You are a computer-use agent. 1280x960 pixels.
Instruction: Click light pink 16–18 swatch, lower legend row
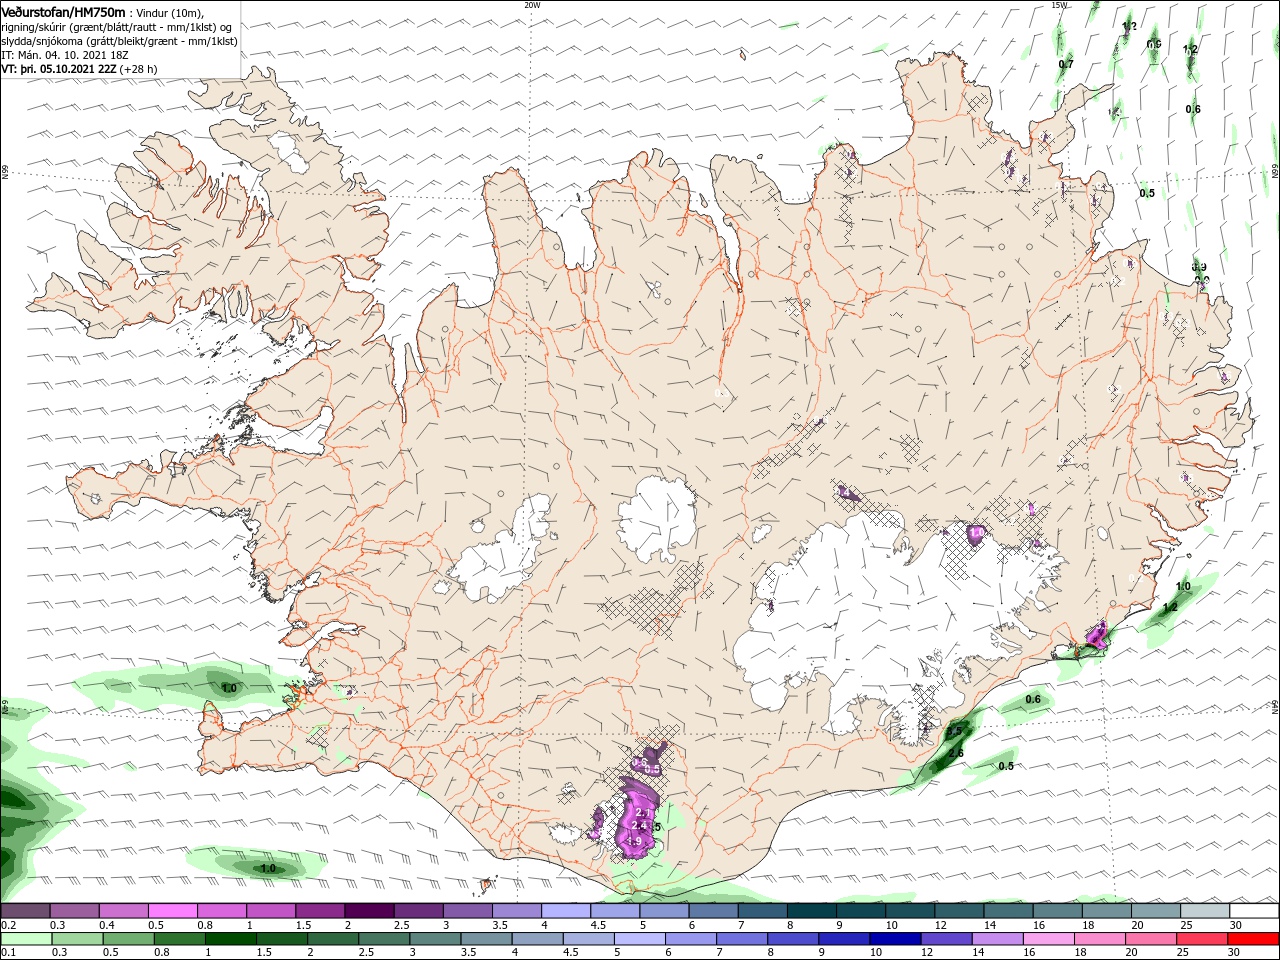click(x=1048, y=939)
